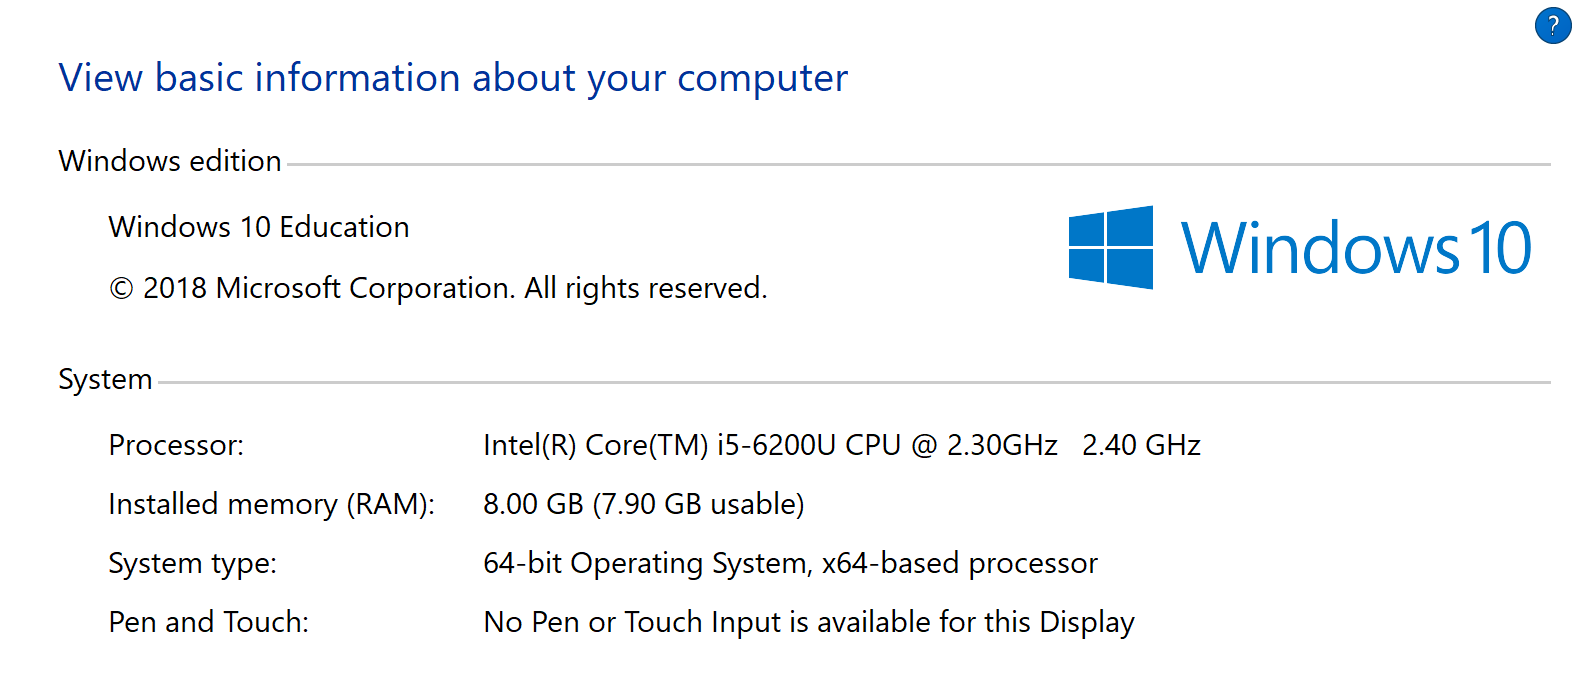The height and width of the screenshot is (680, 1579).
Task: Click the Intel Core i5-6200U processor name
Action: (770, 445)
